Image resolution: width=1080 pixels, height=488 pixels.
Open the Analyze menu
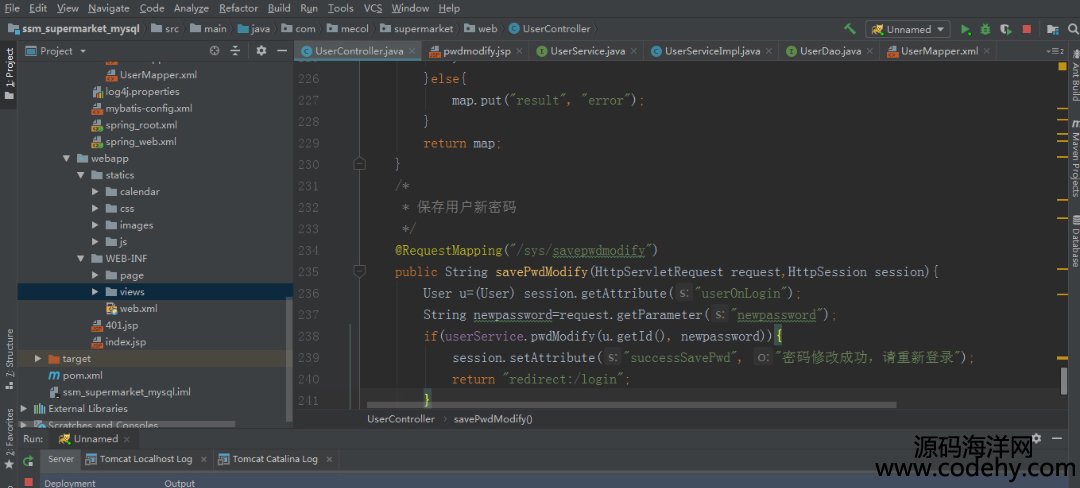191,8
